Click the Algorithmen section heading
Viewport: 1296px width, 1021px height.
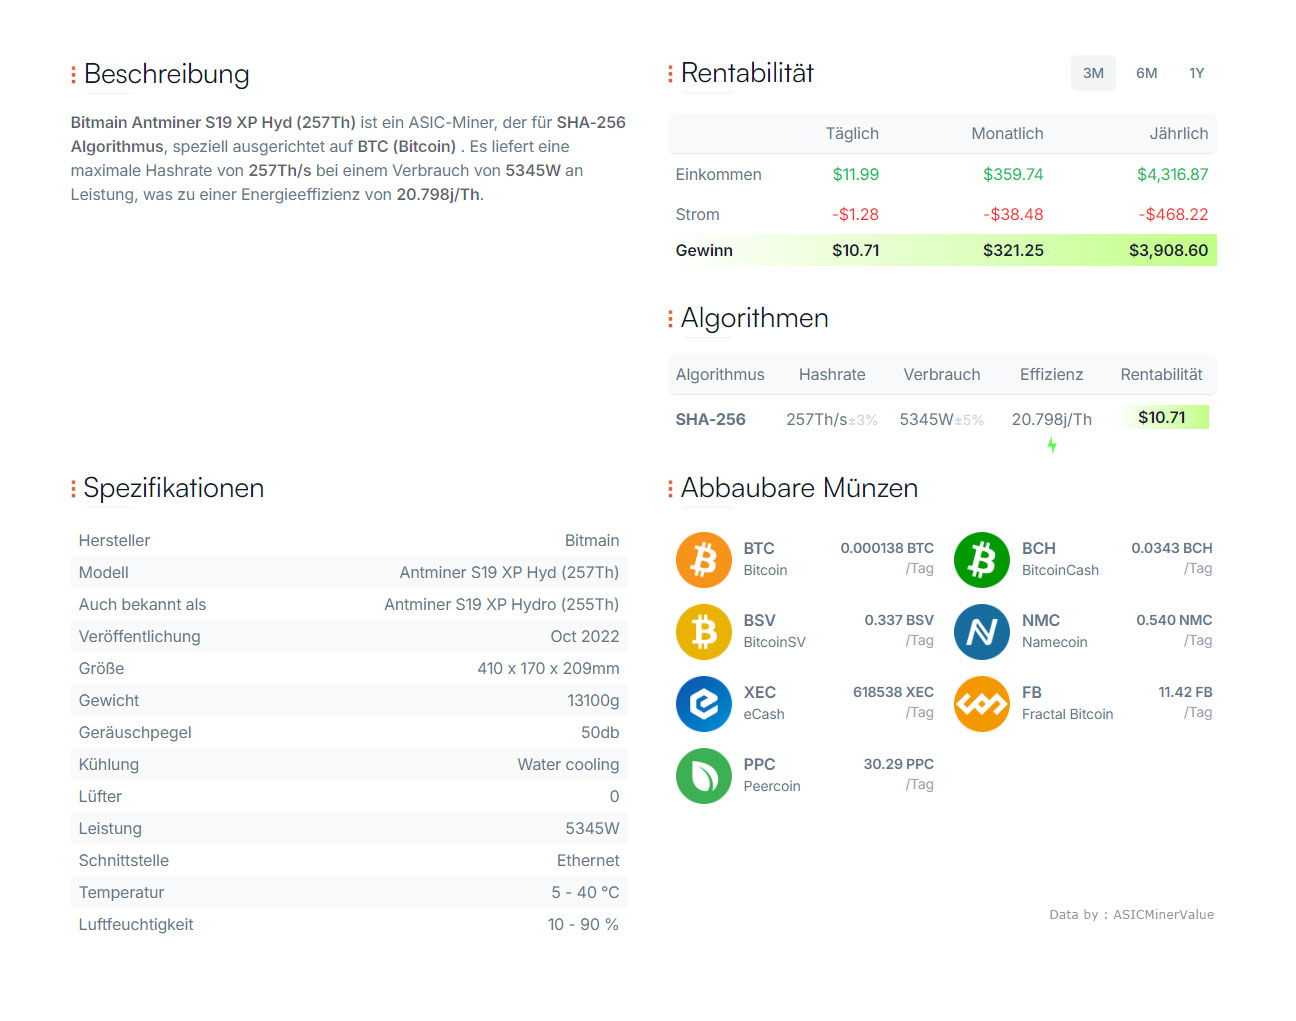pyautogui.click(x=755, y=318)
